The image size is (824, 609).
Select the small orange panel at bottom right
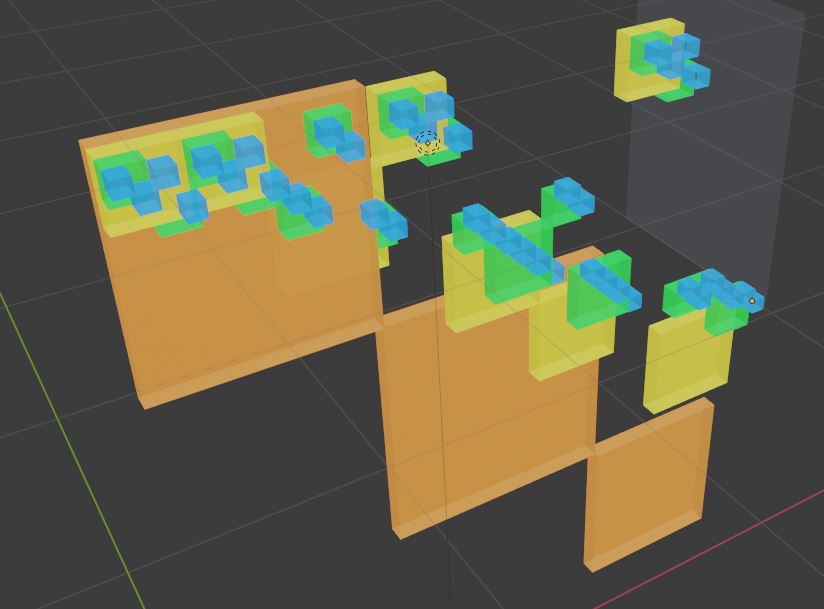click(x=645, y=490)
